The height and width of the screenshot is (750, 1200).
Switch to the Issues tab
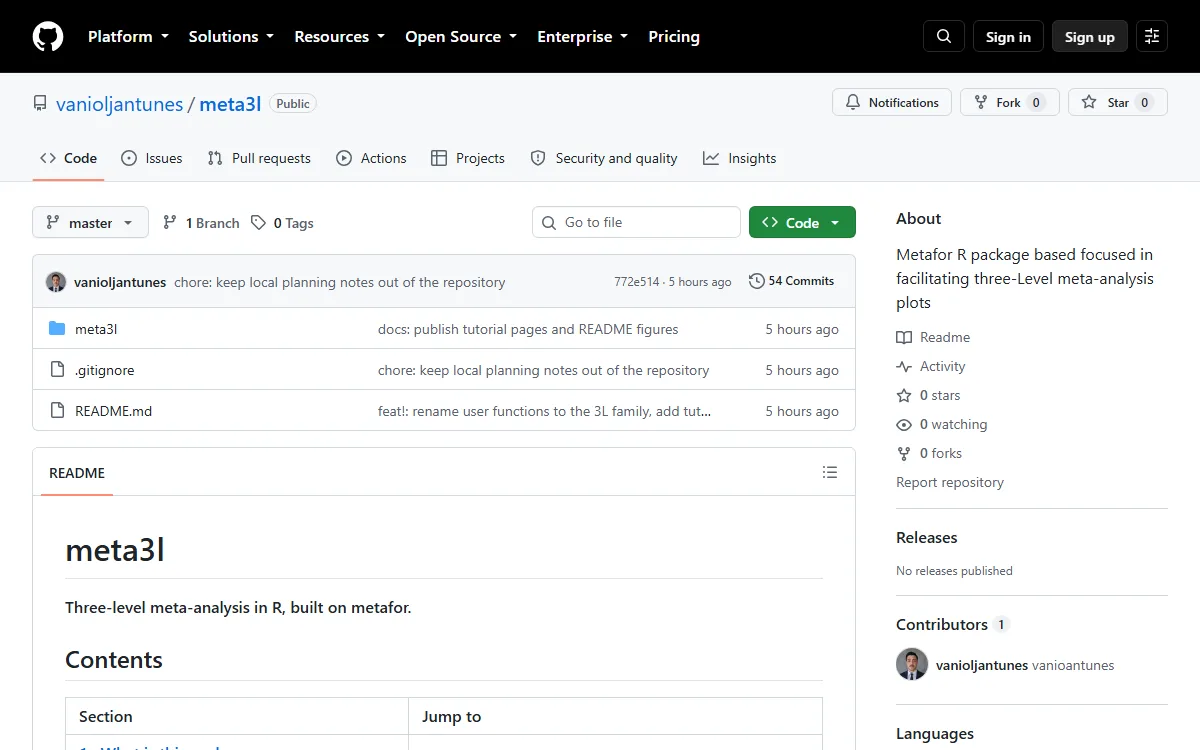pos(152,158)
